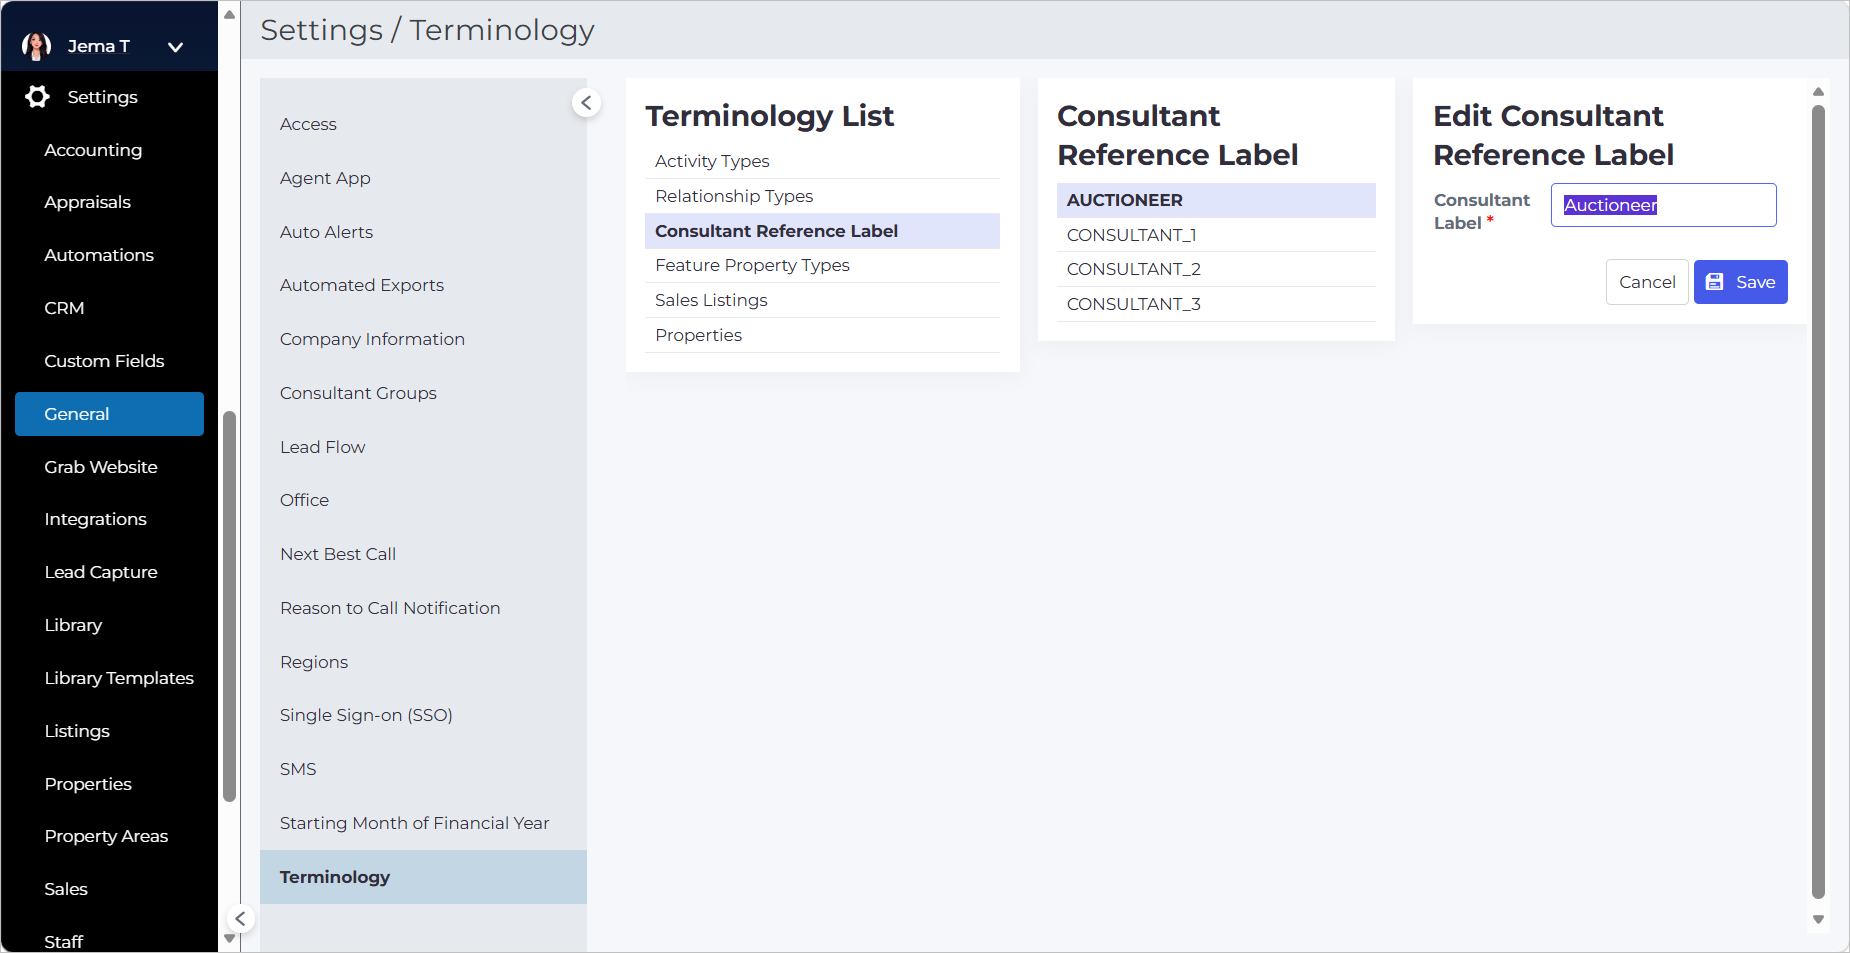Select the CONSULTANT_3 label row
This screenshot has height=953, width=1850.
[x=1216, y=304]
